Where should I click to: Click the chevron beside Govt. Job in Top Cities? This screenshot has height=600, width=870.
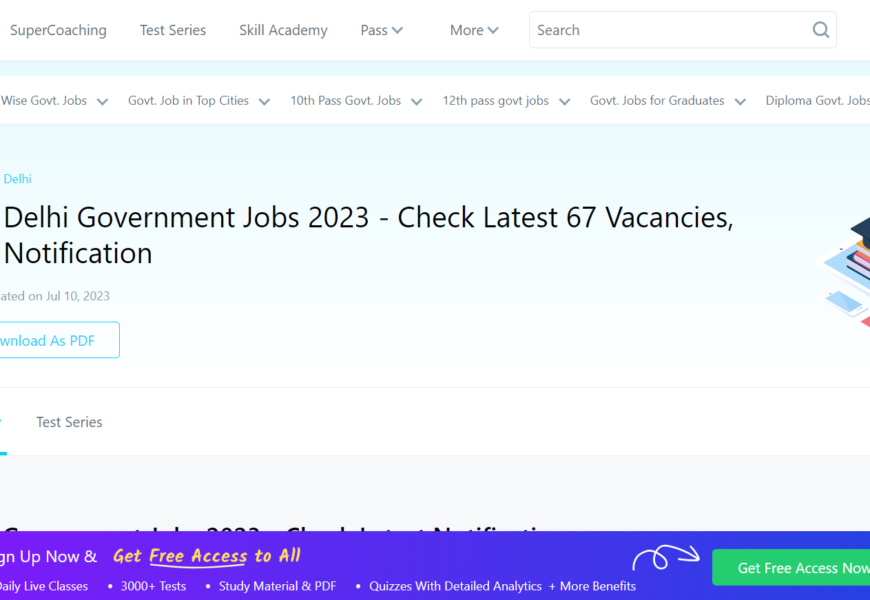coord(264,102)
